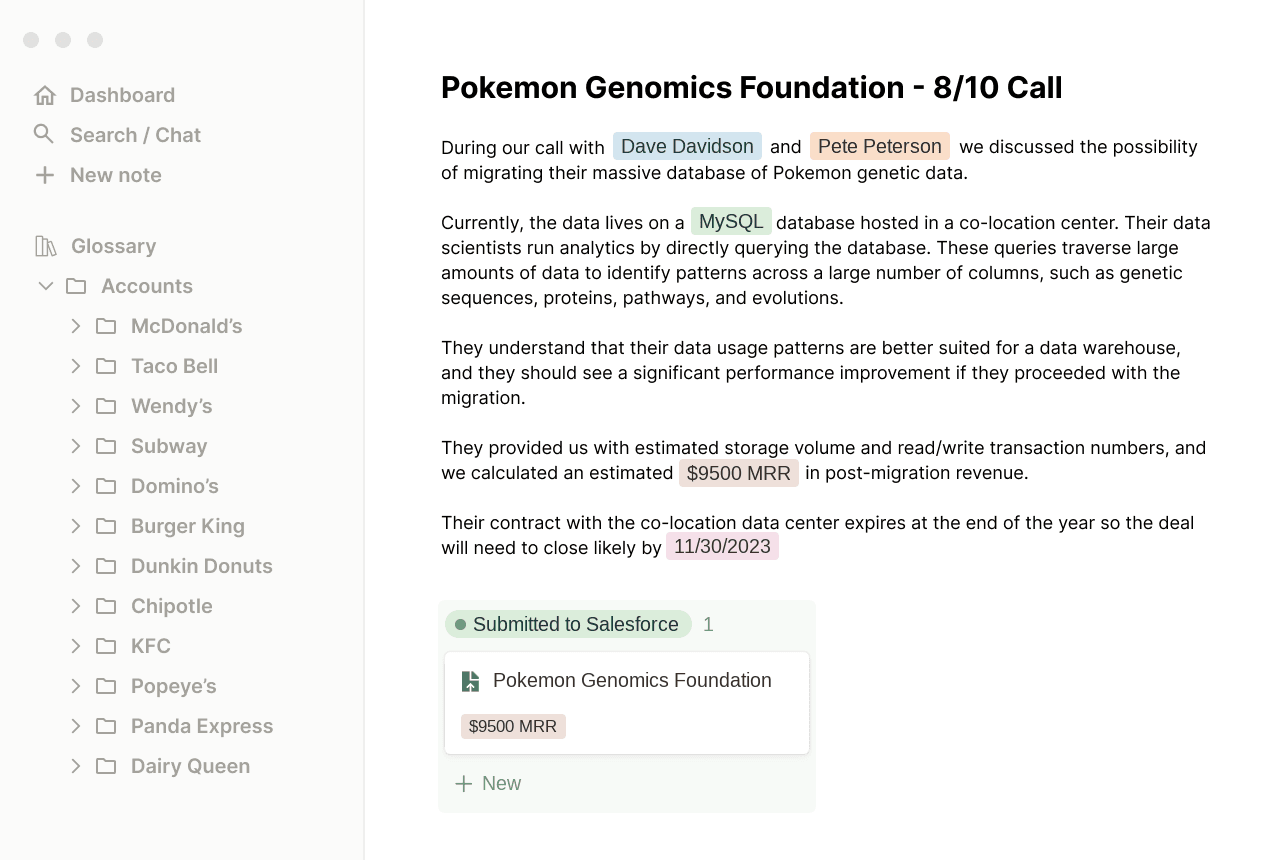Click the plus icon next to New
The image size is (1280, 860).
click(x=463, y=784)
